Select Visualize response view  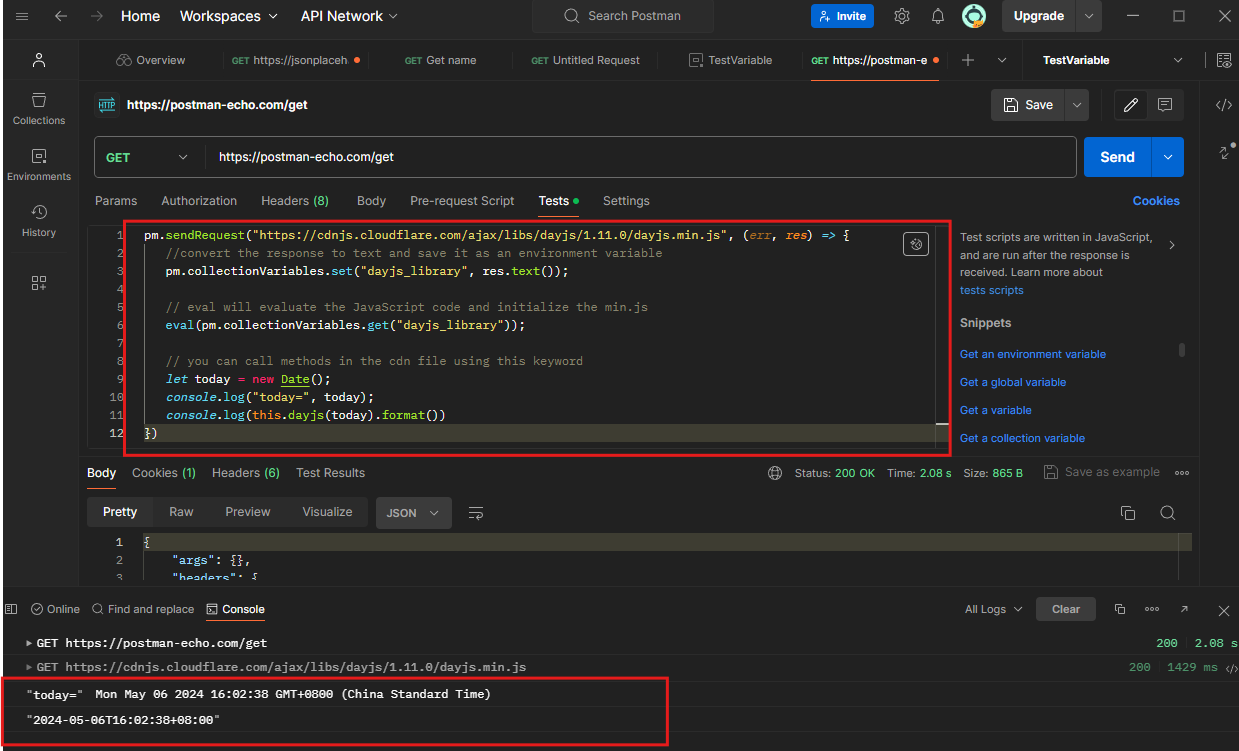(x=327, y=512)
